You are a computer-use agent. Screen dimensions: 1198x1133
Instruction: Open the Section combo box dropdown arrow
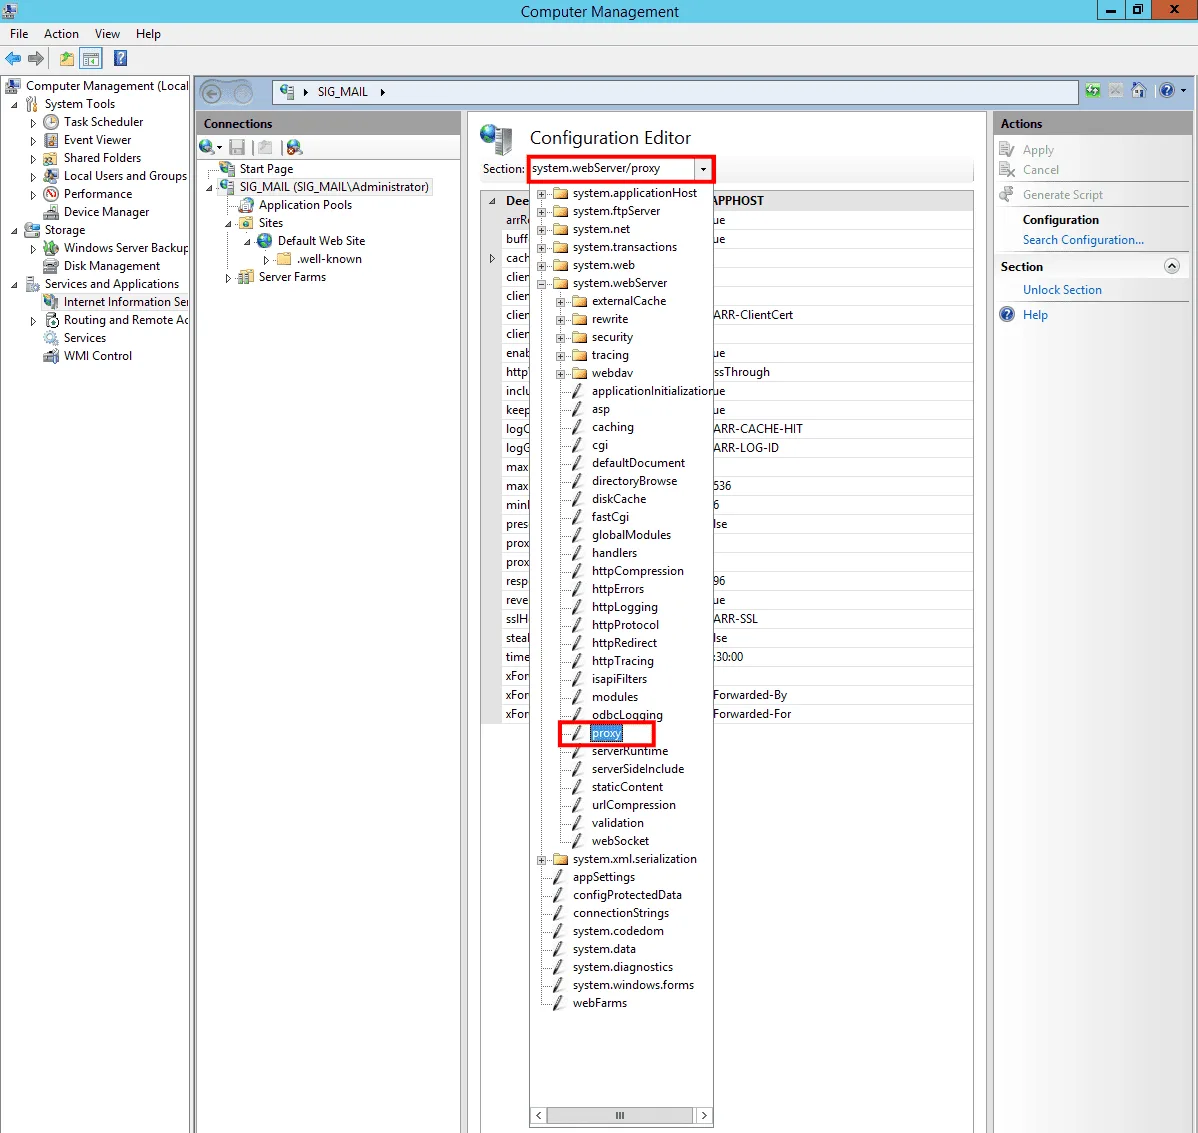(703, 169)
